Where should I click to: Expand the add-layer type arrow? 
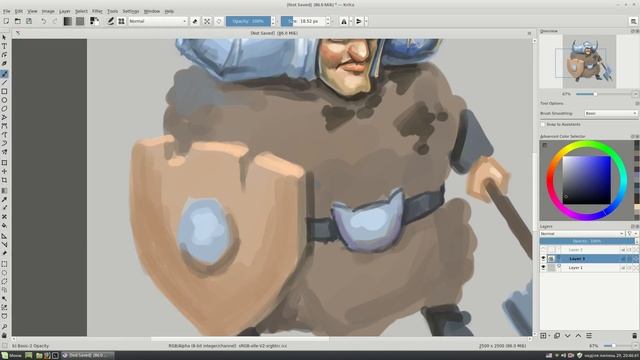[x=549, y=336]
